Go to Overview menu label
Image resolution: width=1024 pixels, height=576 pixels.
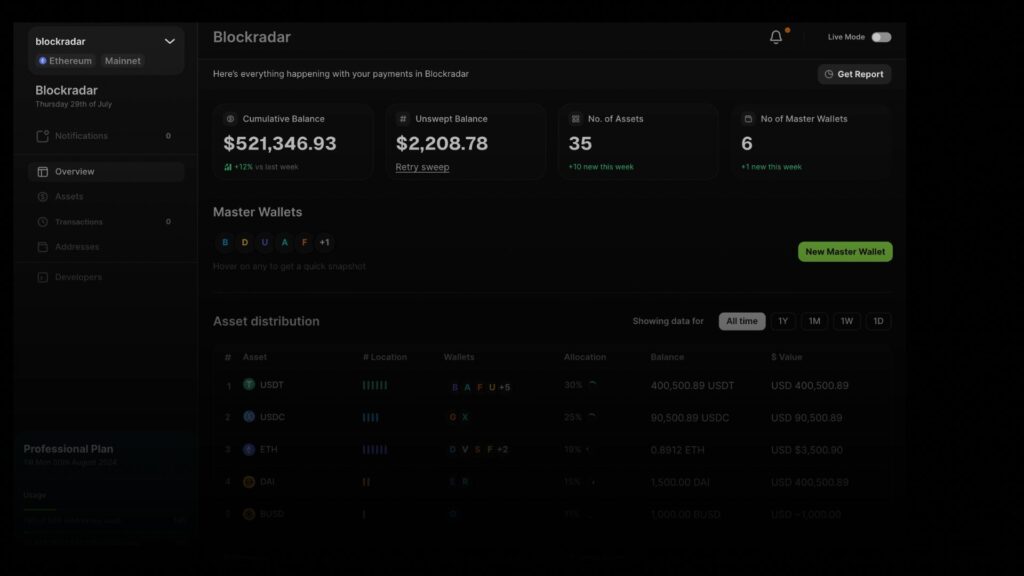pyautogui.click(x=74, y=172)
